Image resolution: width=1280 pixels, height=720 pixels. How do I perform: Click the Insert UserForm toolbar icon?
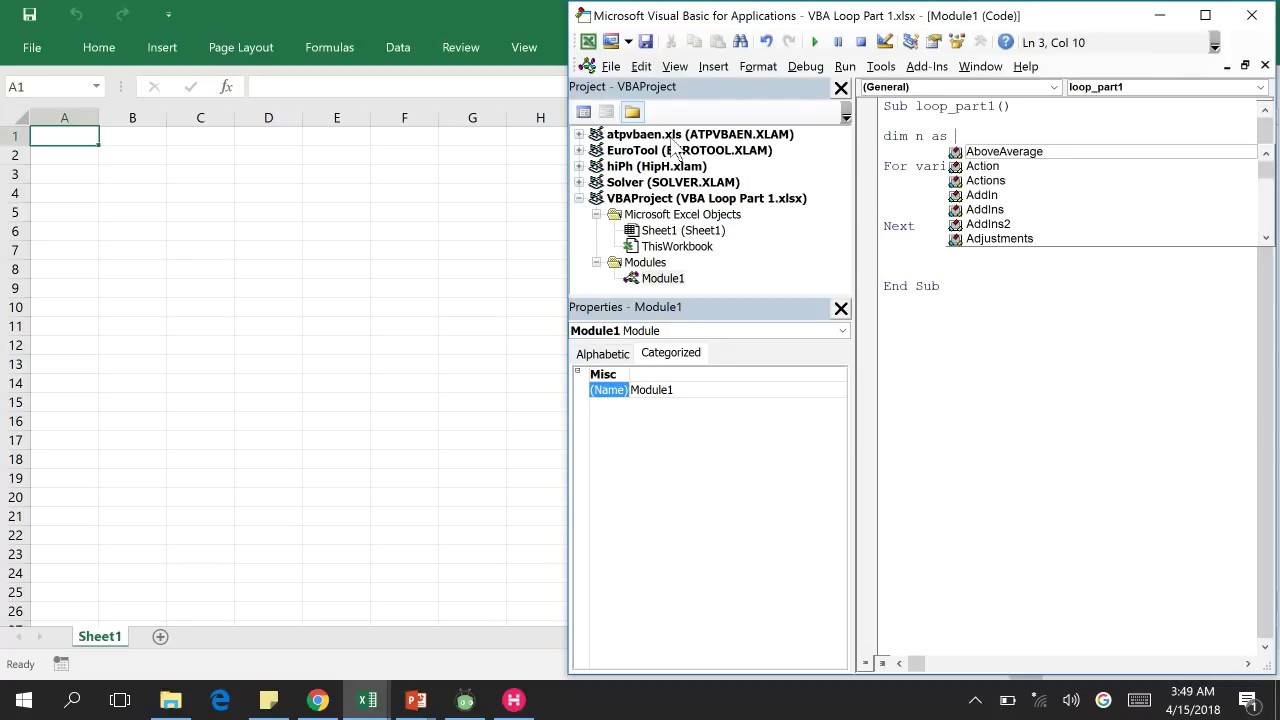tap(611, 42)
